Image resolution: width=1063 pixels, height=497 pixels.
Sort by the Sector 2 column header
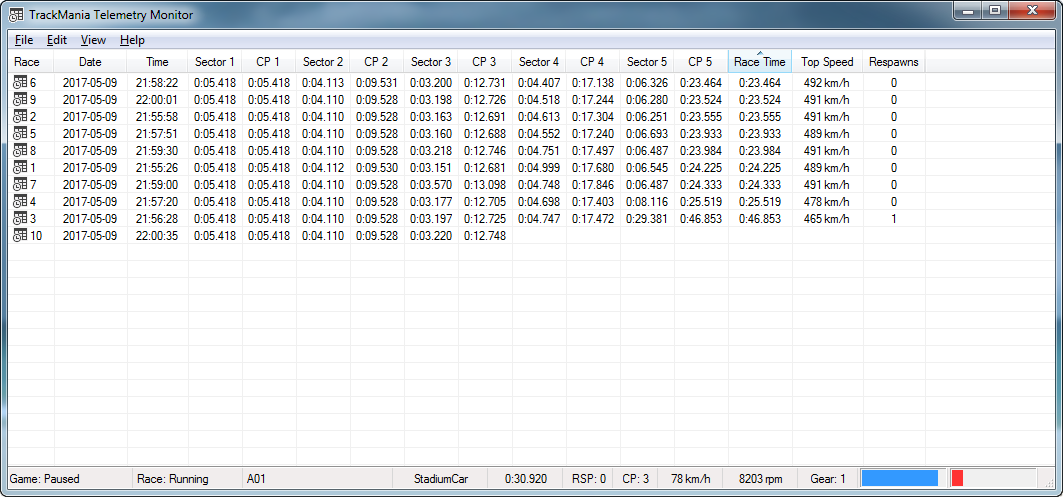[323, 62]
